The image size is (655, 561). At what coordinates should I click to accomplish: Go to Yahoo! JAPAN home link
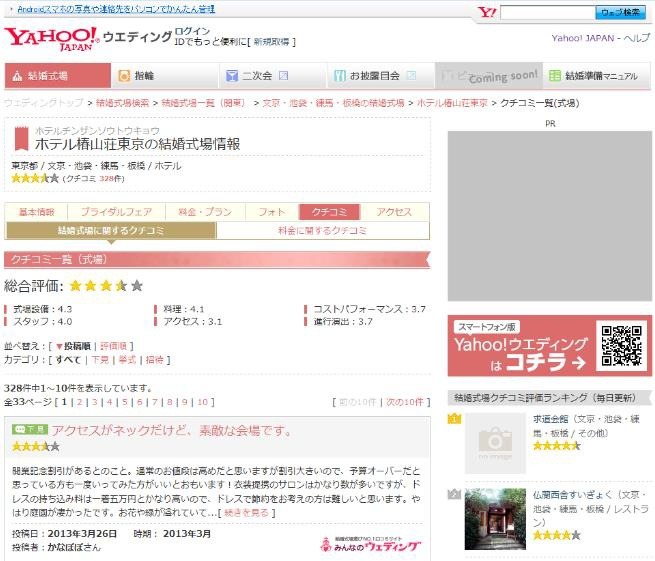583,38
